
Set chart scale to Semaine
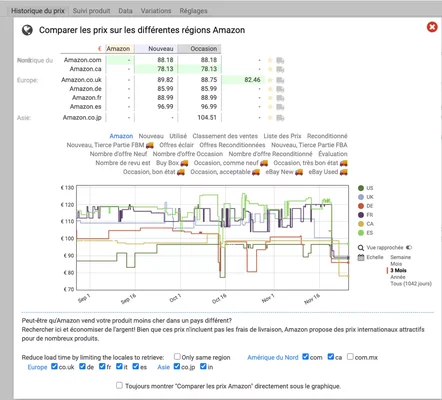401,257
